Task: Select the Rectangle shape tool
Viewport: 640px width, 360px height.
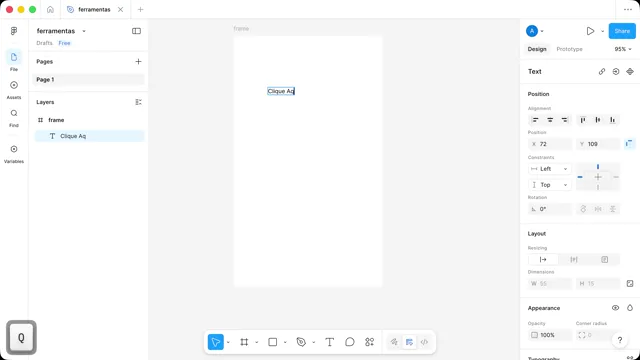Action: point(273,342)
